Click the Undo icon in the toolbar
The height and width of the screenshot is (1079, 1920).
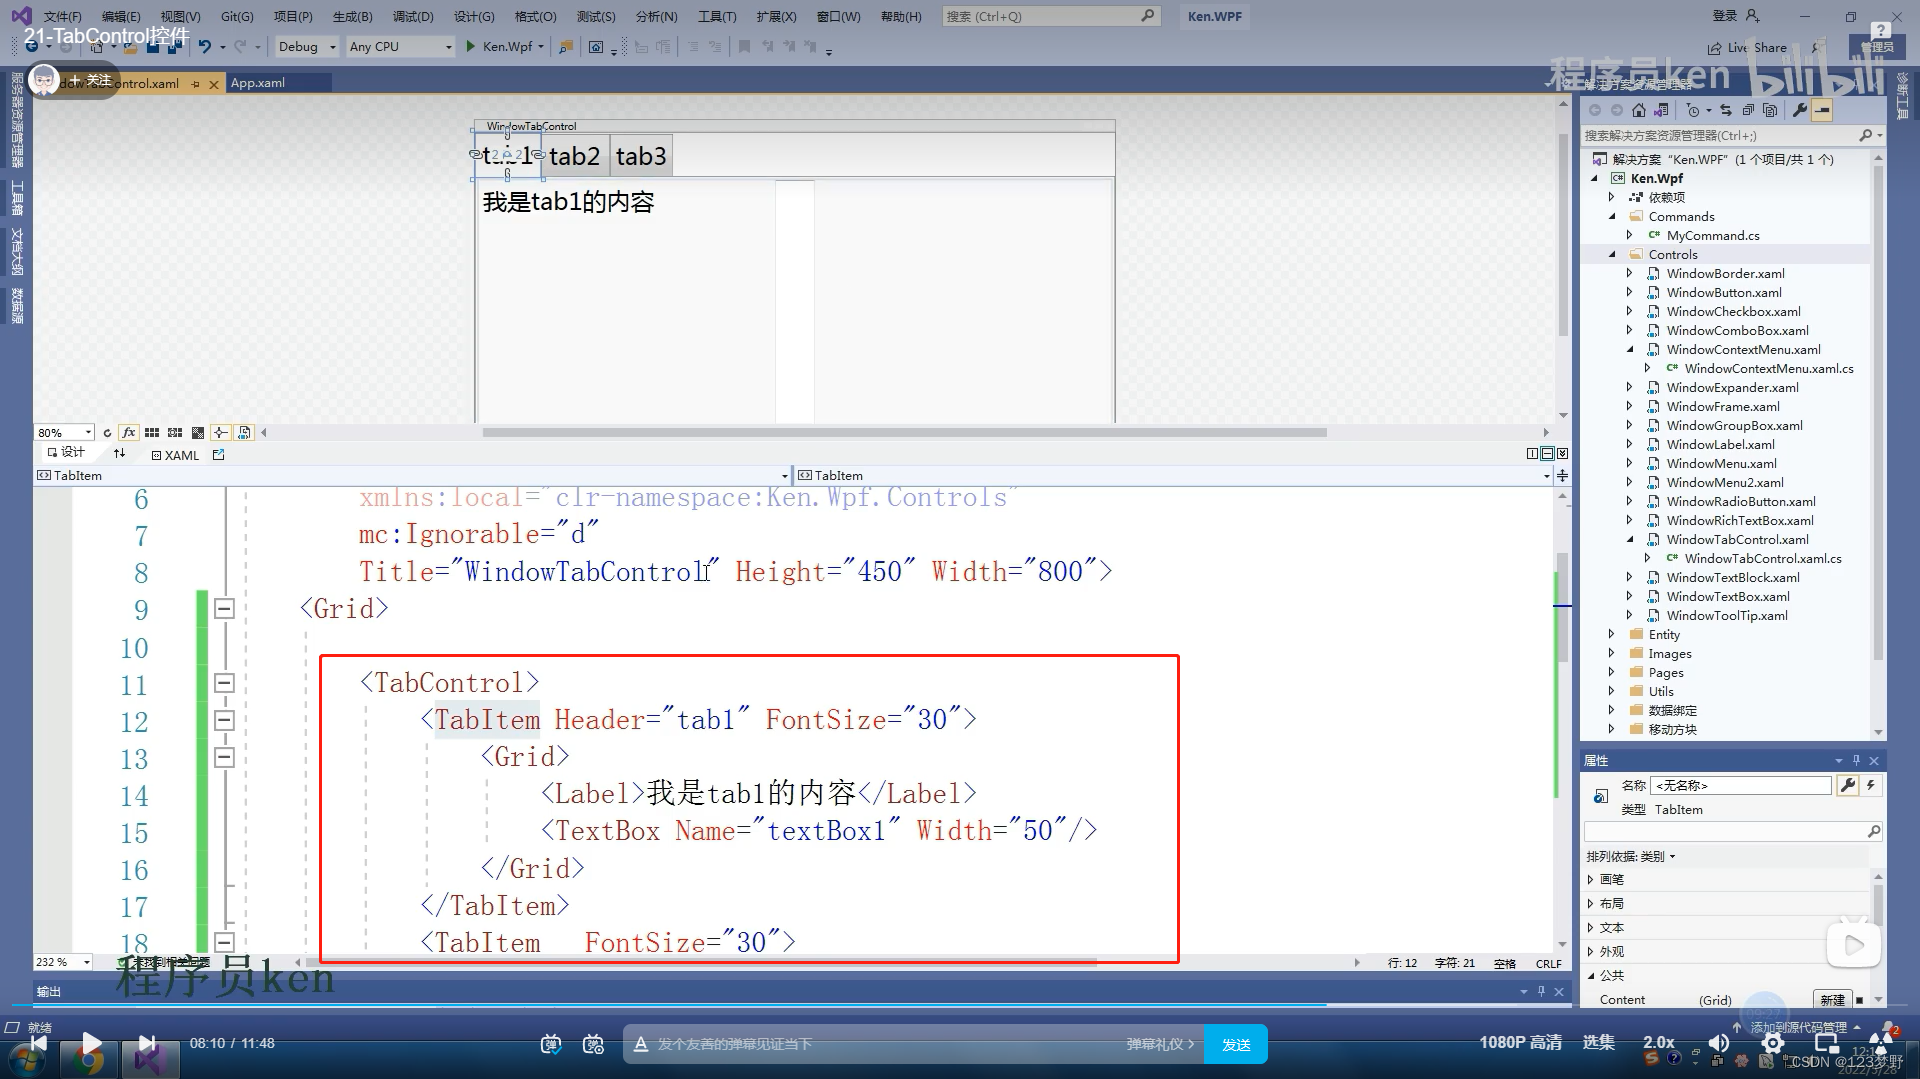click(205, 46)
